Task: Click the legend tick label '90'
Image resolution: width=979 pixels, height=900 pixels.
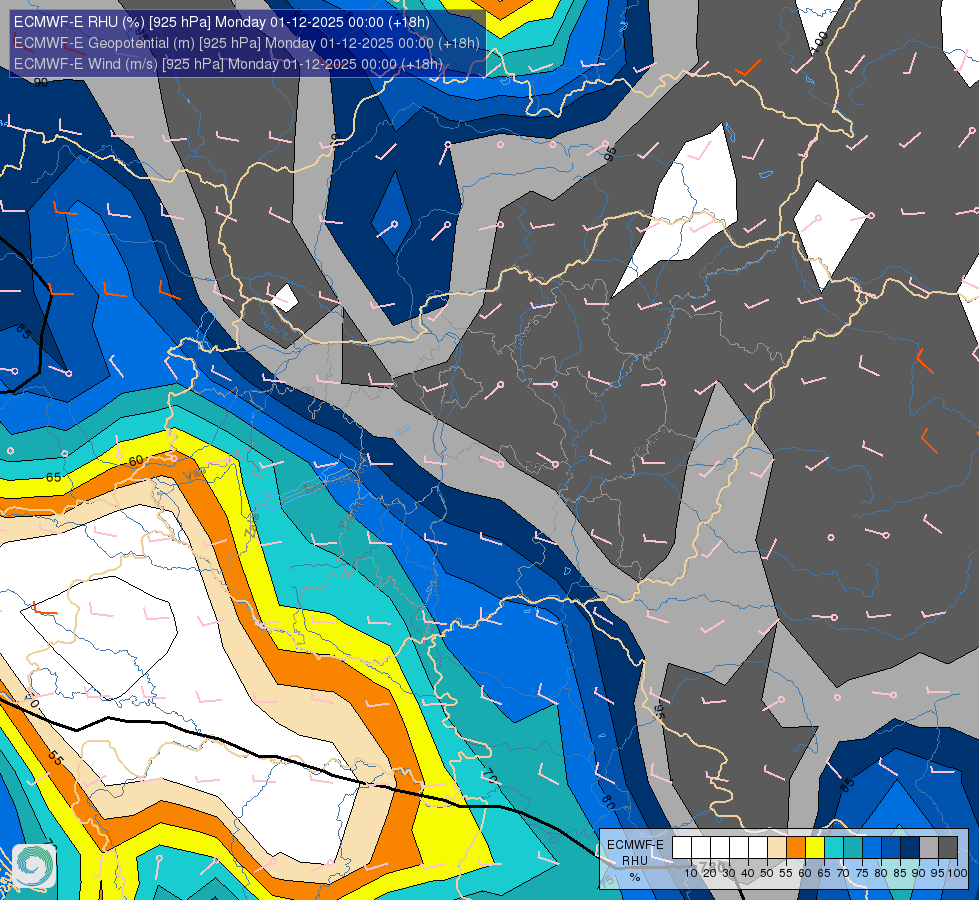Action: click(x=918, y=873)
